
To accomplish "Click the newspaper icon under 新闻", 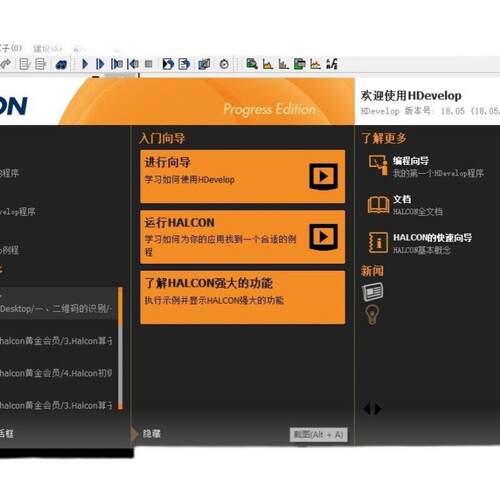I will click(x=373, y=291).
